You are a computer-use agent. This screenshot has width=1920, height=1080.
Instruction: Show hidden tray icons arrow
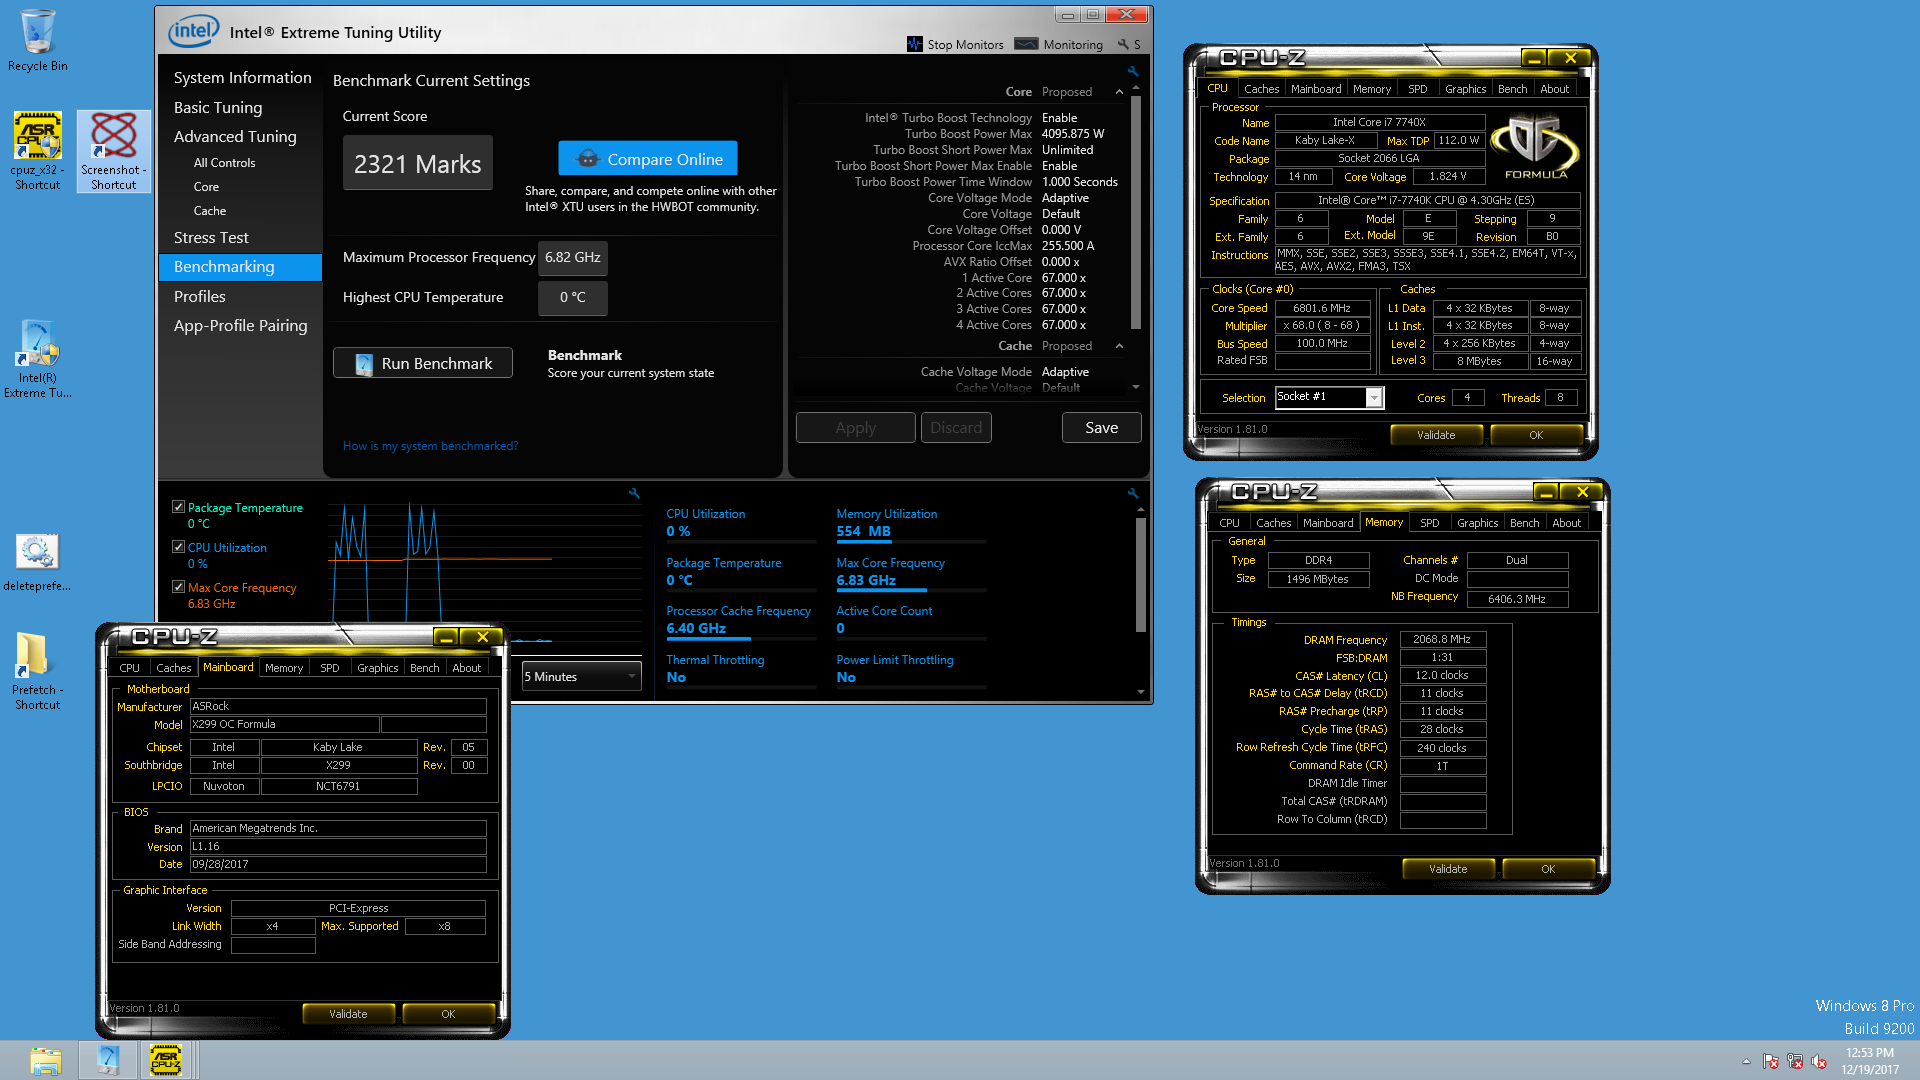1746,1061
